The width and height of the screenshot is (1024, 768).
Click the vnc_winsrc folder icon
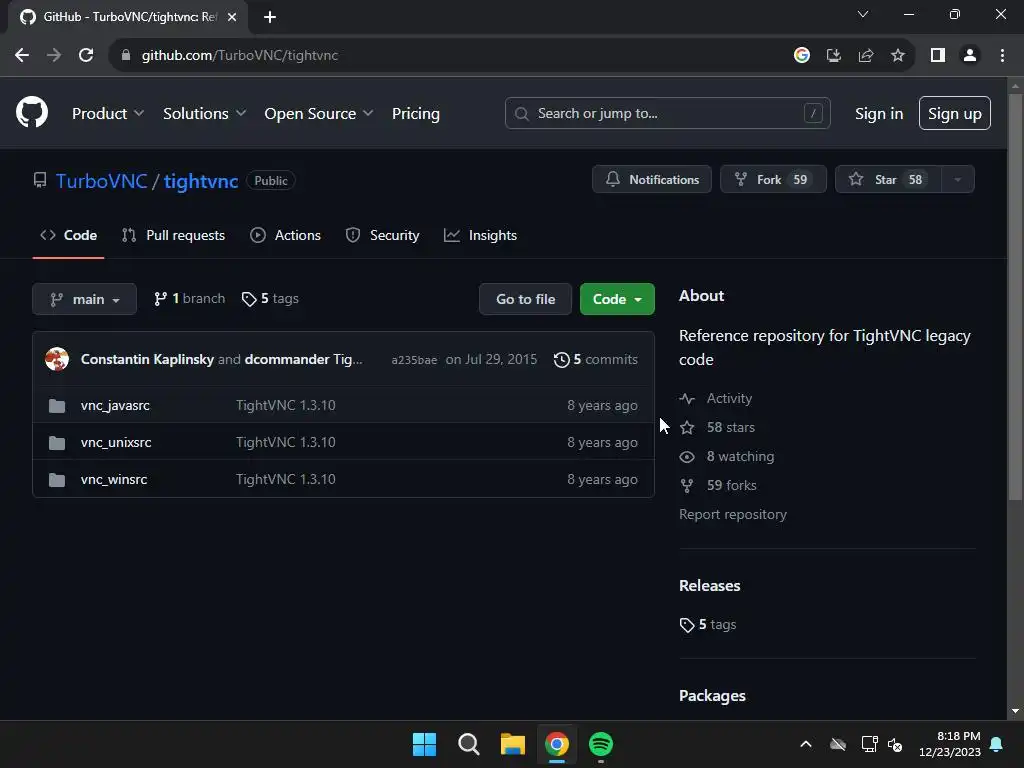click(57, 480)
